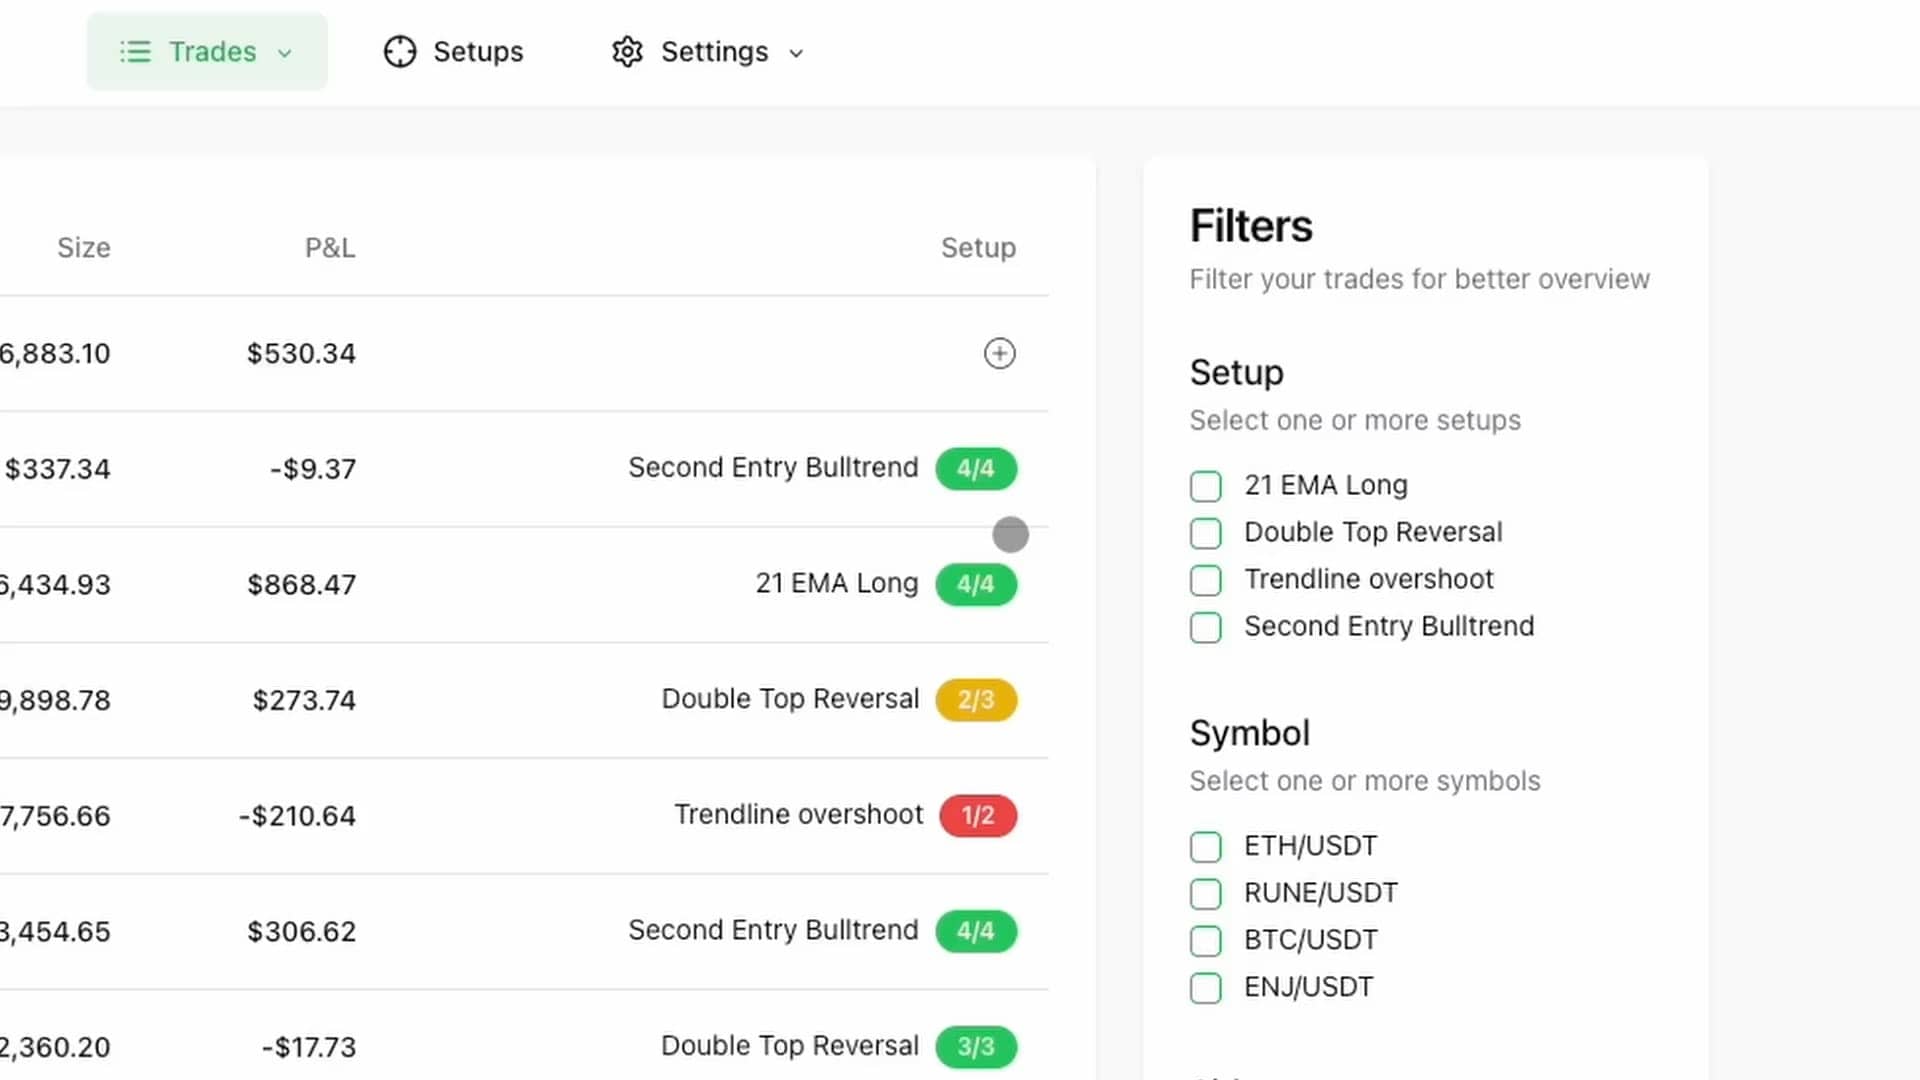1920x1080 pixels.
Task: Click the 4/4 badge next to 21 EMA Long
Action: (976, 584)
